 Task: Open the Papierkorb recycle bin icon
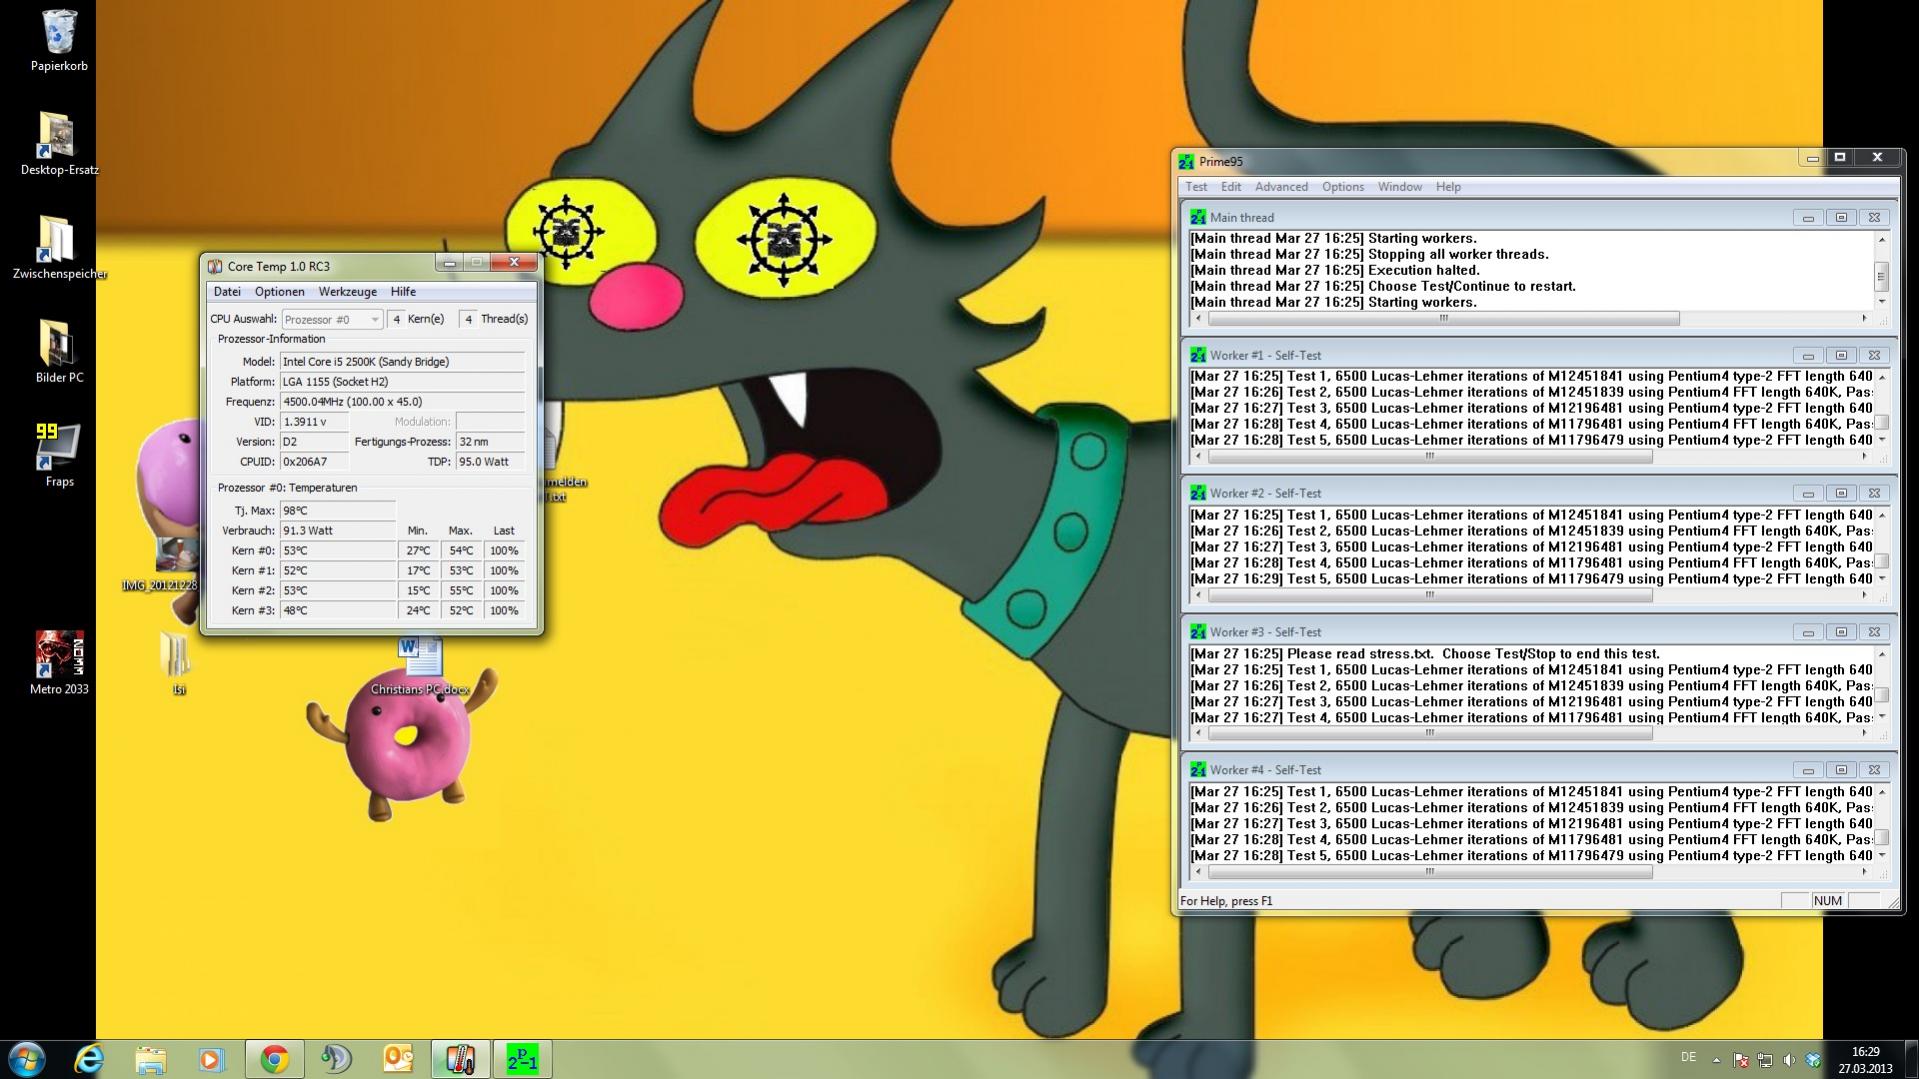pyautogui.click(x=59, y=40)
